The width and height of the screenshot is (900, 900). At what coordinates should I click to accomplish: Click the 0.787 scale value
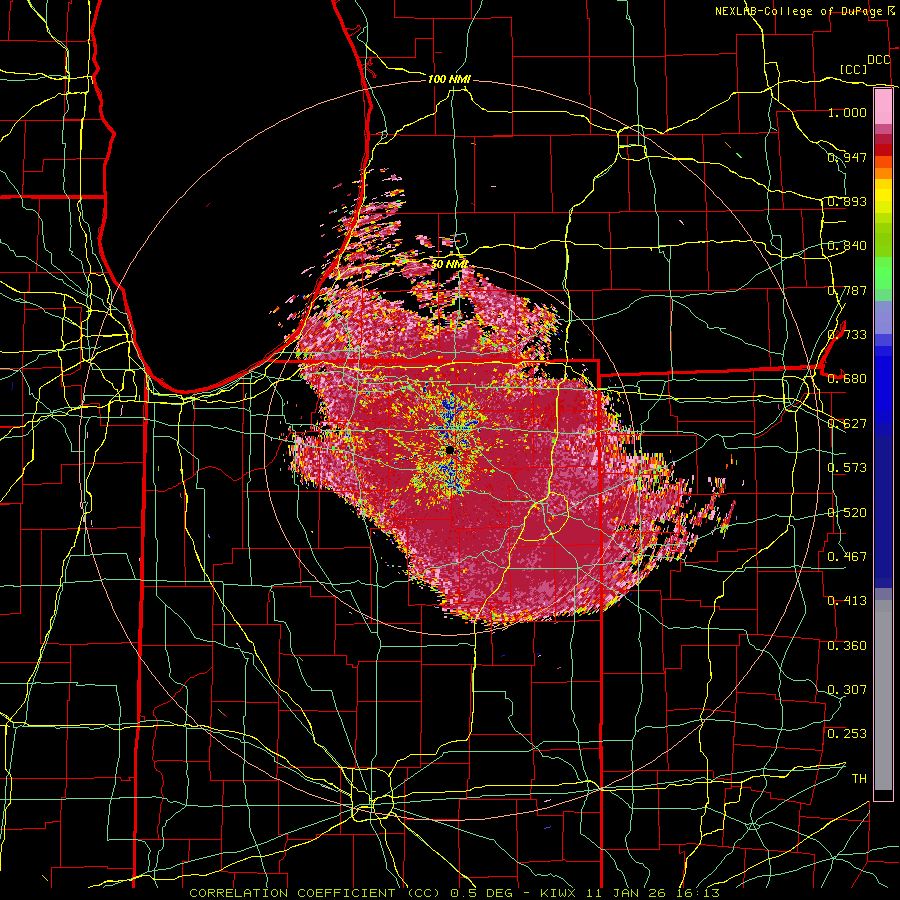[x=847, y=290]
